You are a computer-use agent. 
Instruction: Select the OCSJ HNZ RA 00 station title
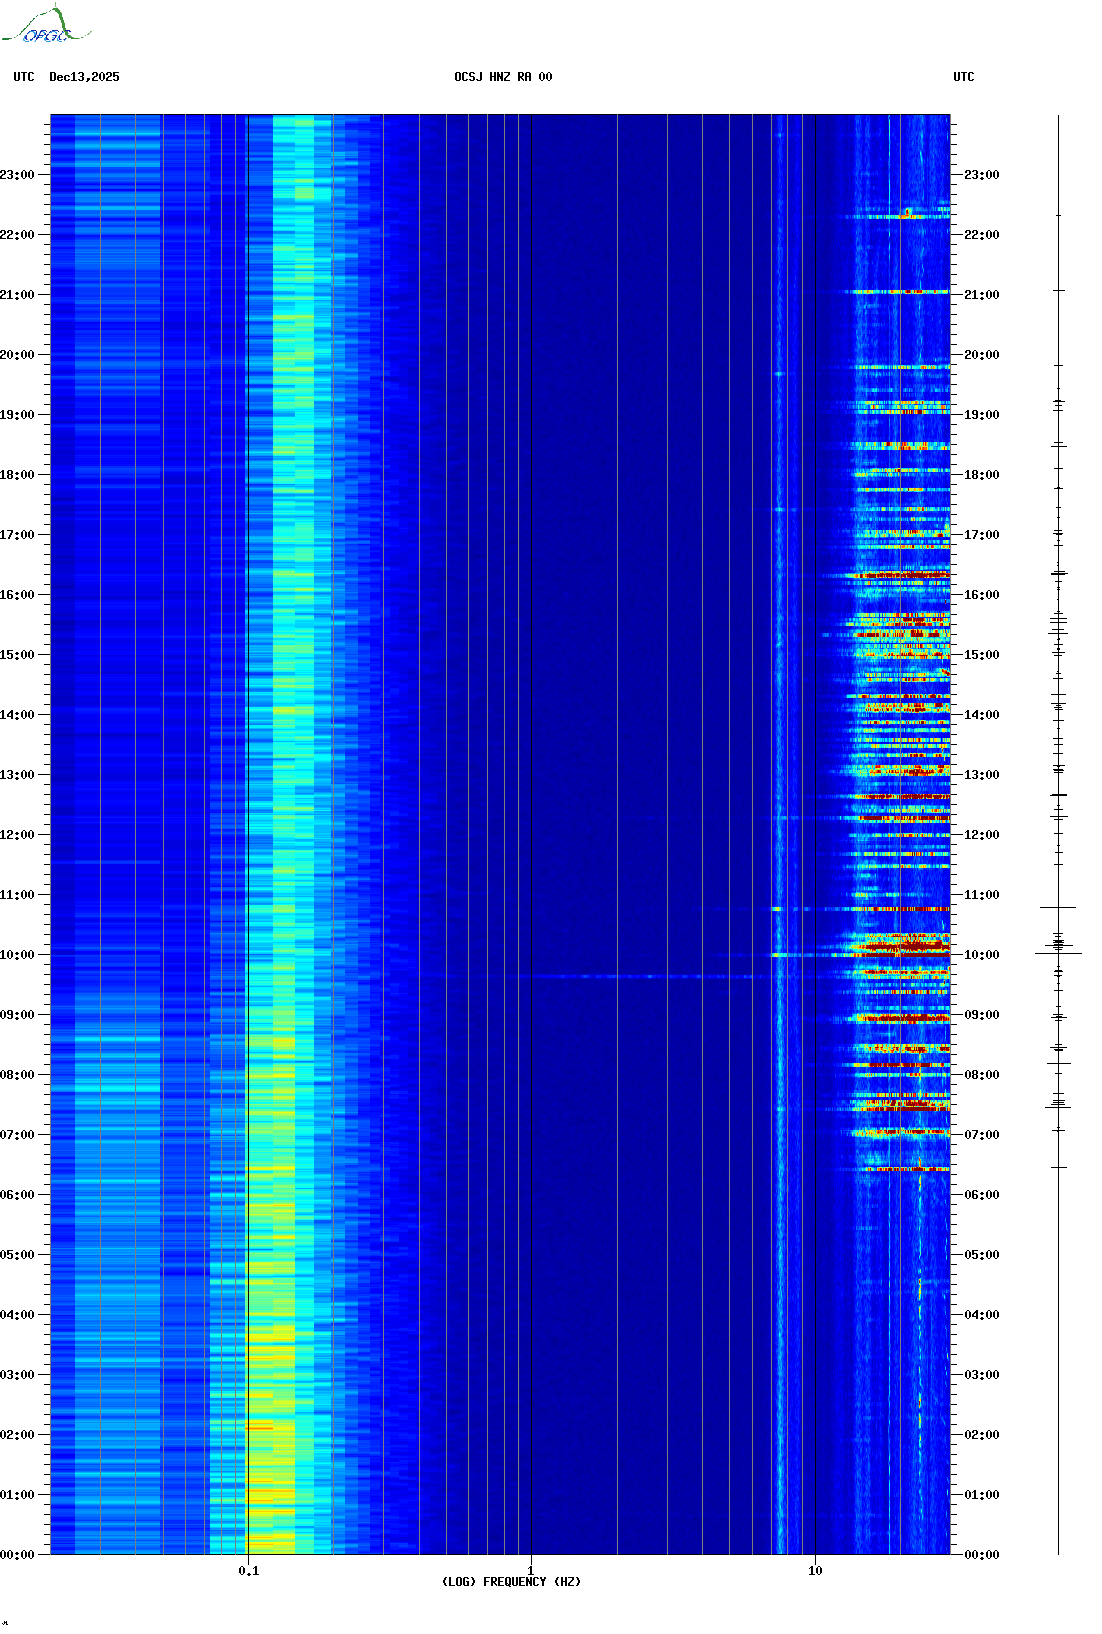tap(503, 77)
